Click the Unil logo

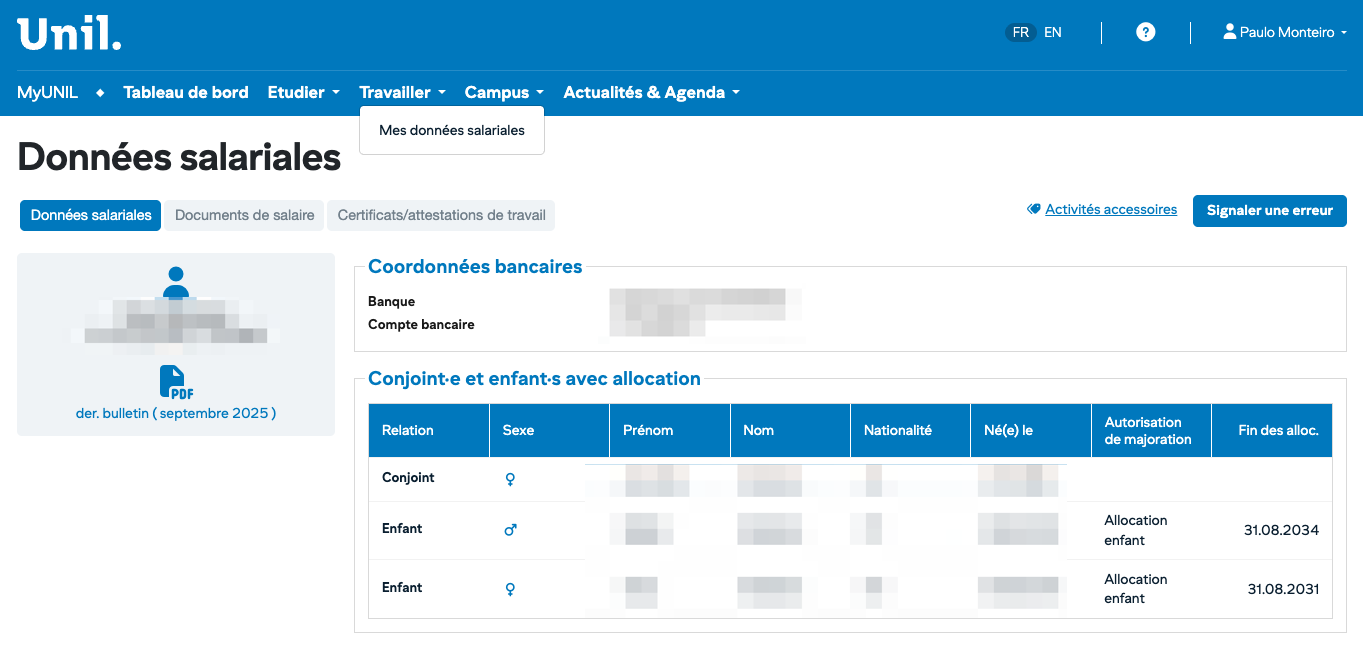coord(69,33)
